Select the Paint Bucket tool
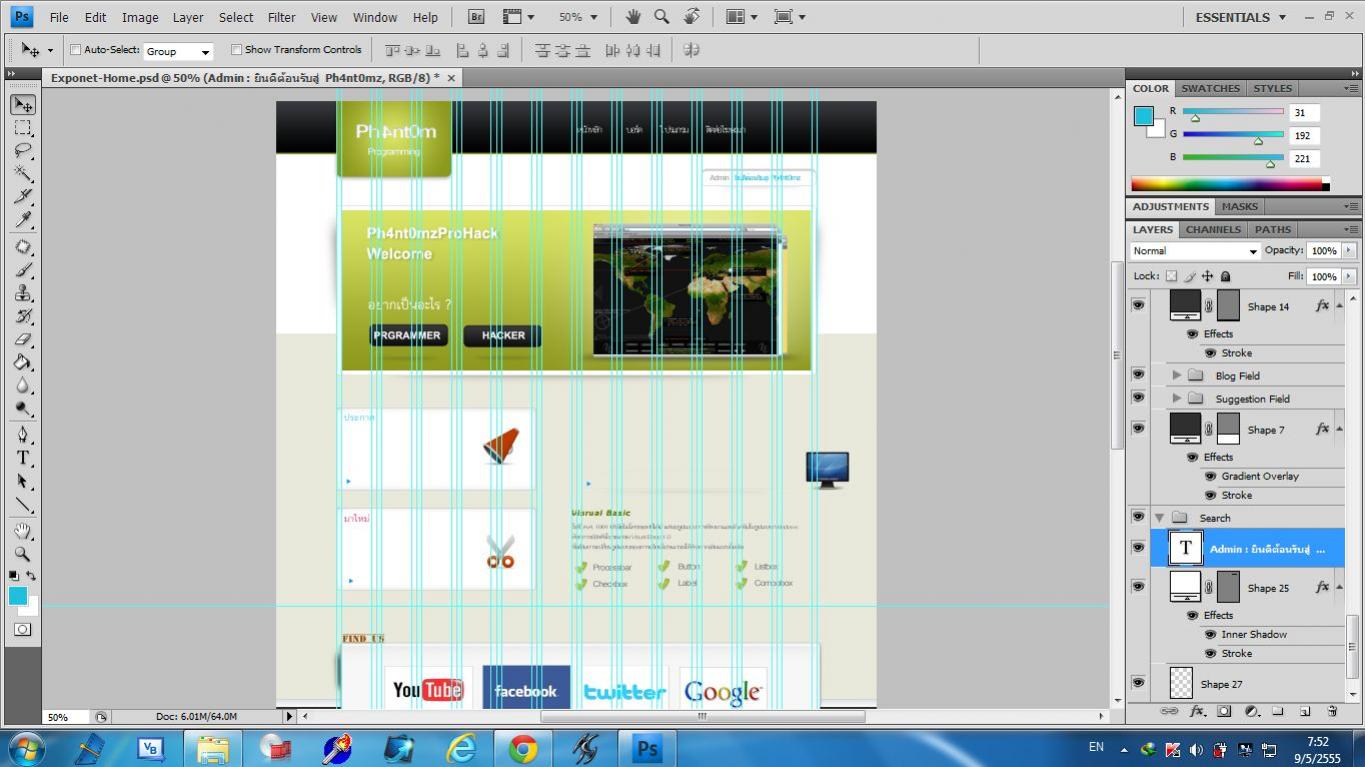The image size is (1365, 767). click(22, 362)
